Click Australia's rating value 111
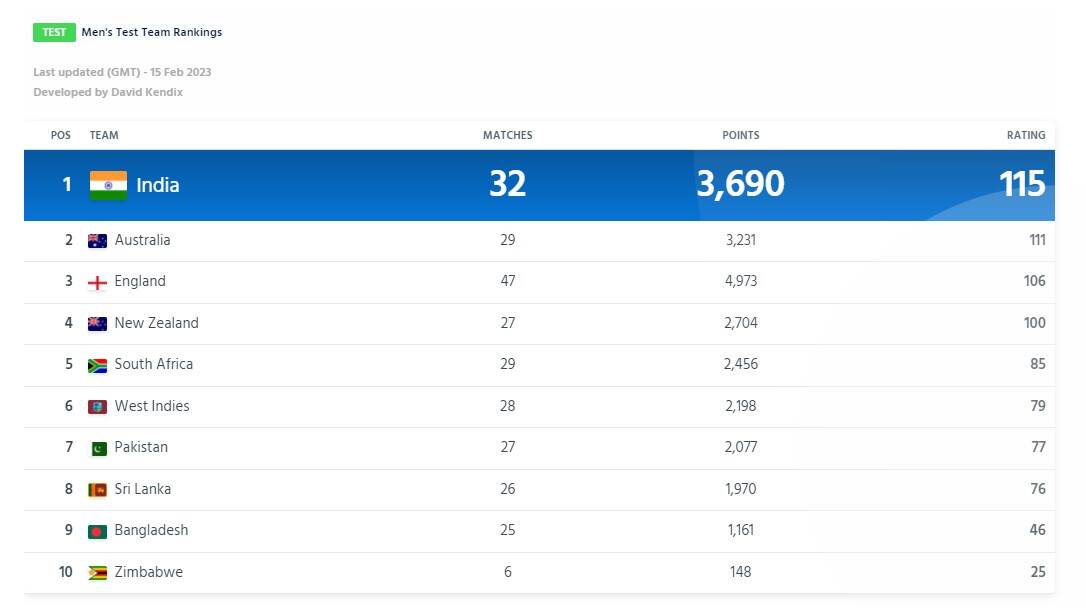 pyautogui.click(x=1038, y=240)
